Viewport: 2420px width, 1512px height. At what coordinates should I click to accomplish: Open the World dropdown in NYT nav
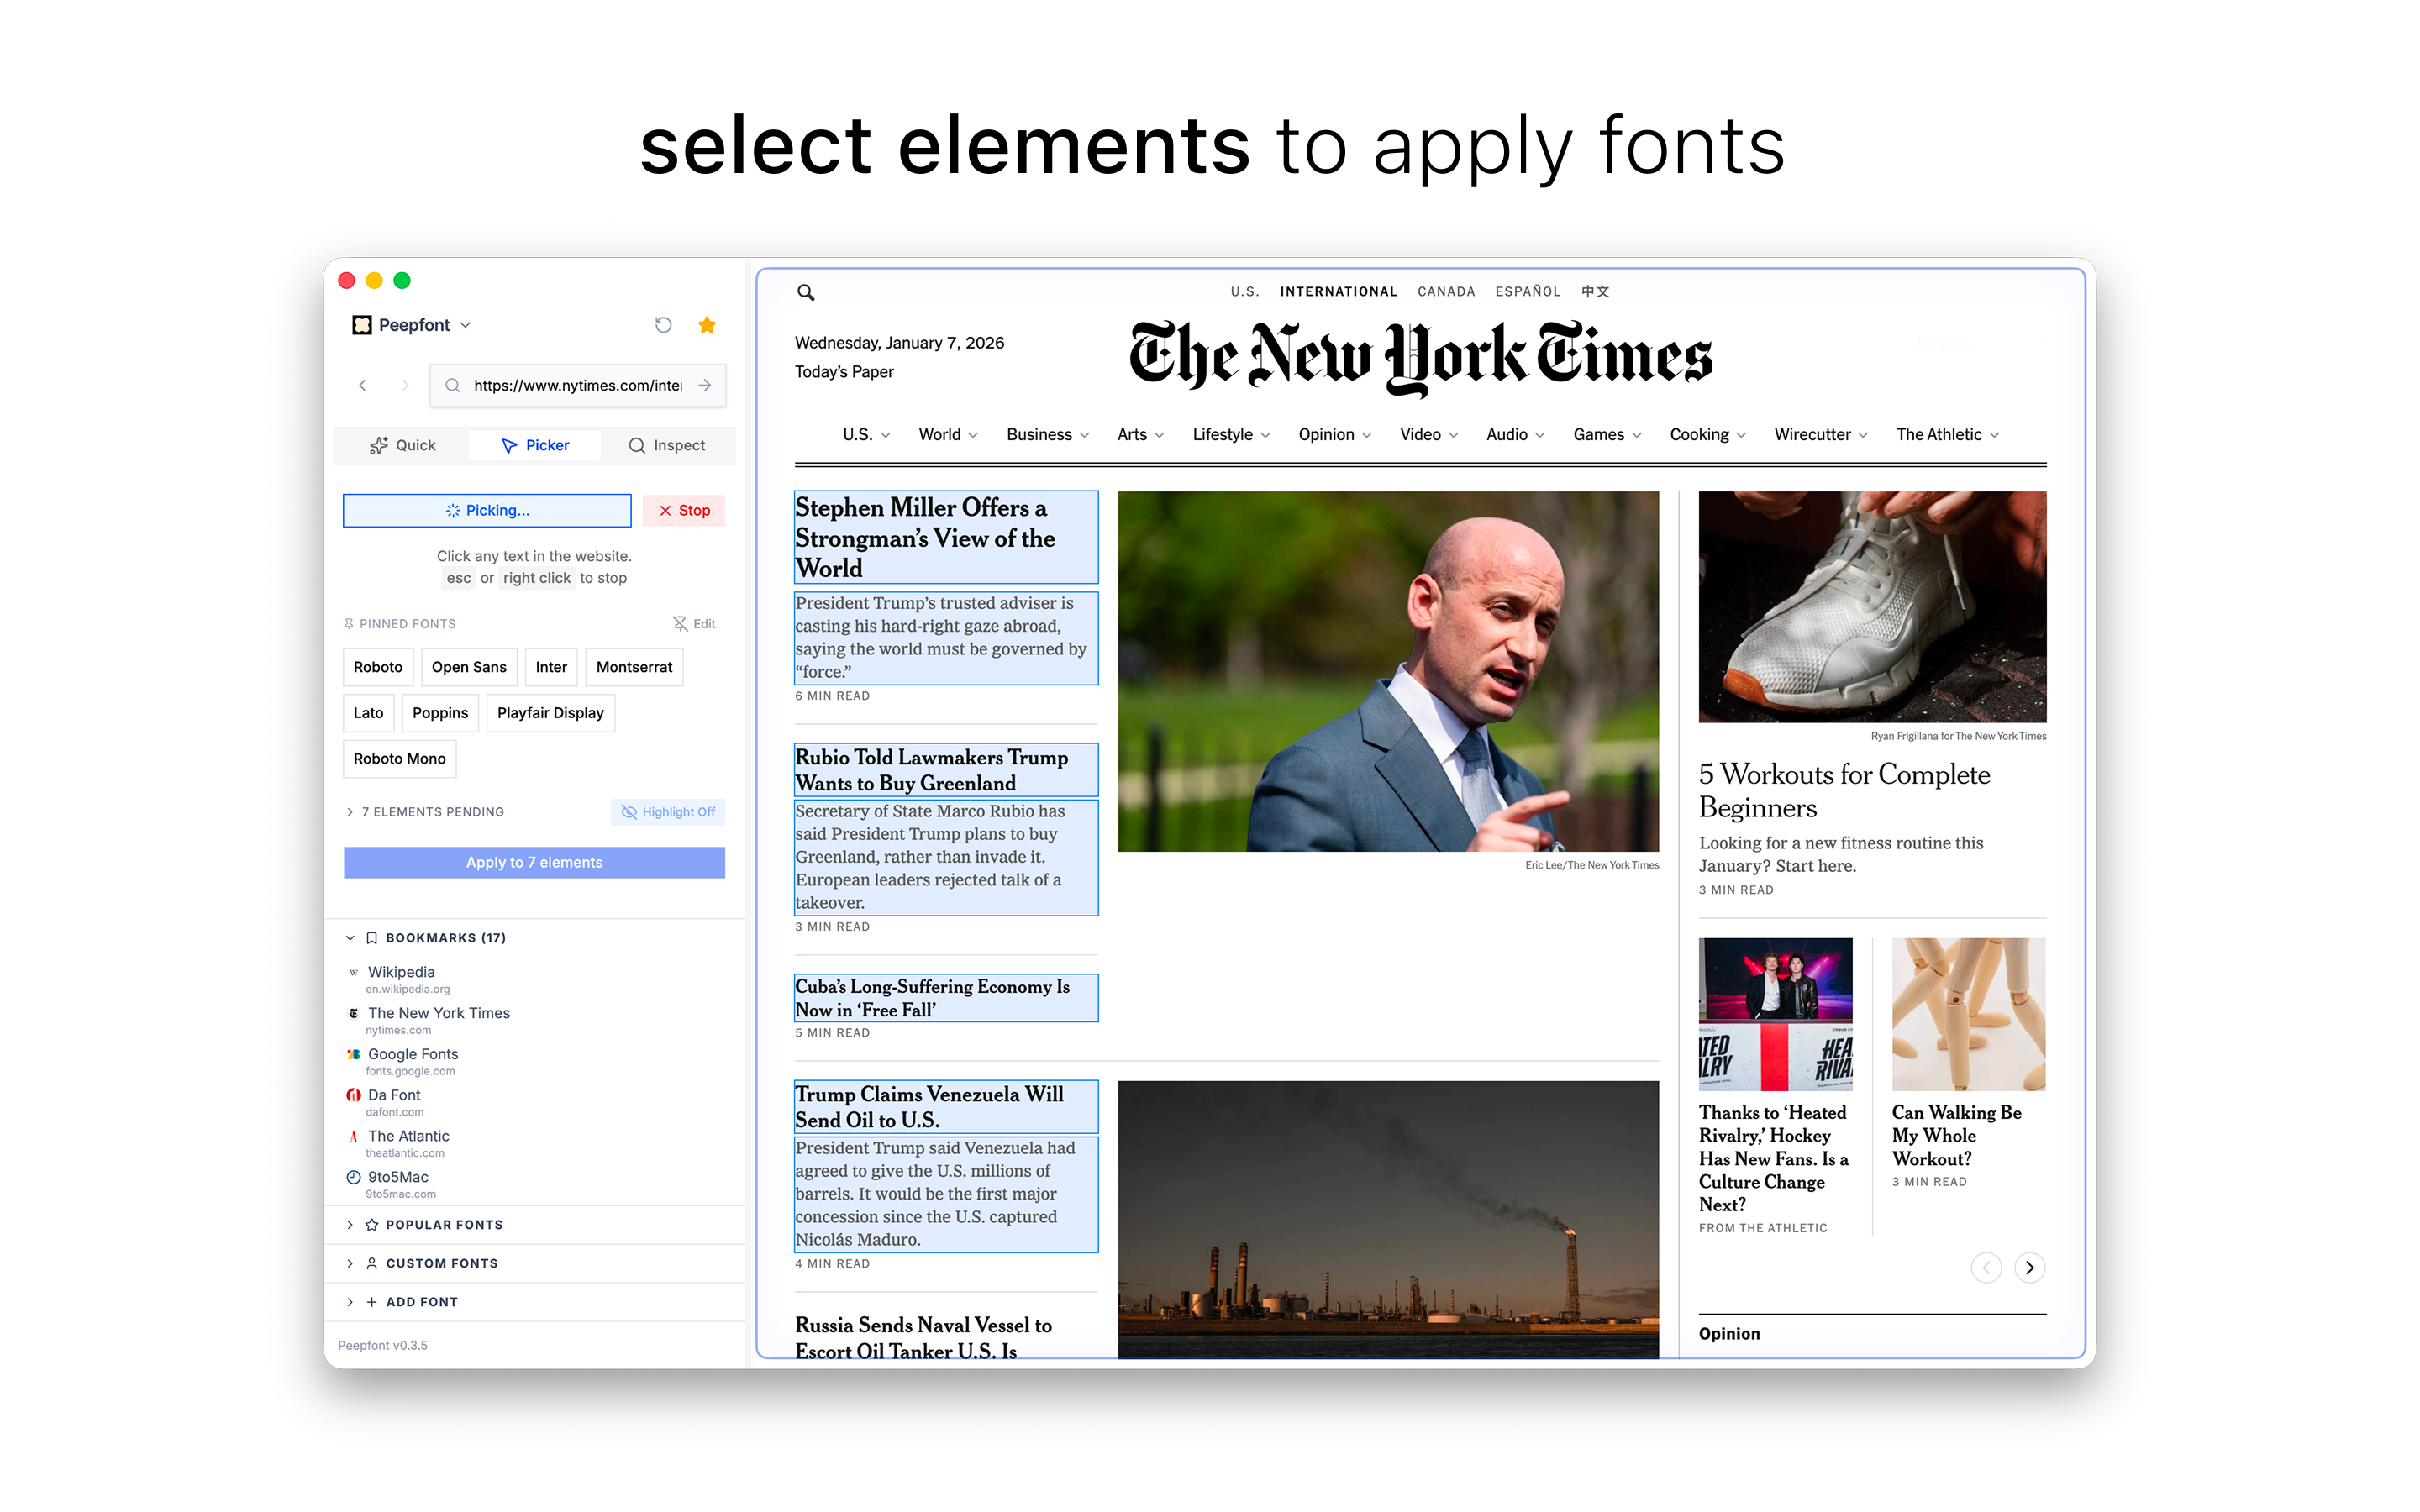(948, 434)
